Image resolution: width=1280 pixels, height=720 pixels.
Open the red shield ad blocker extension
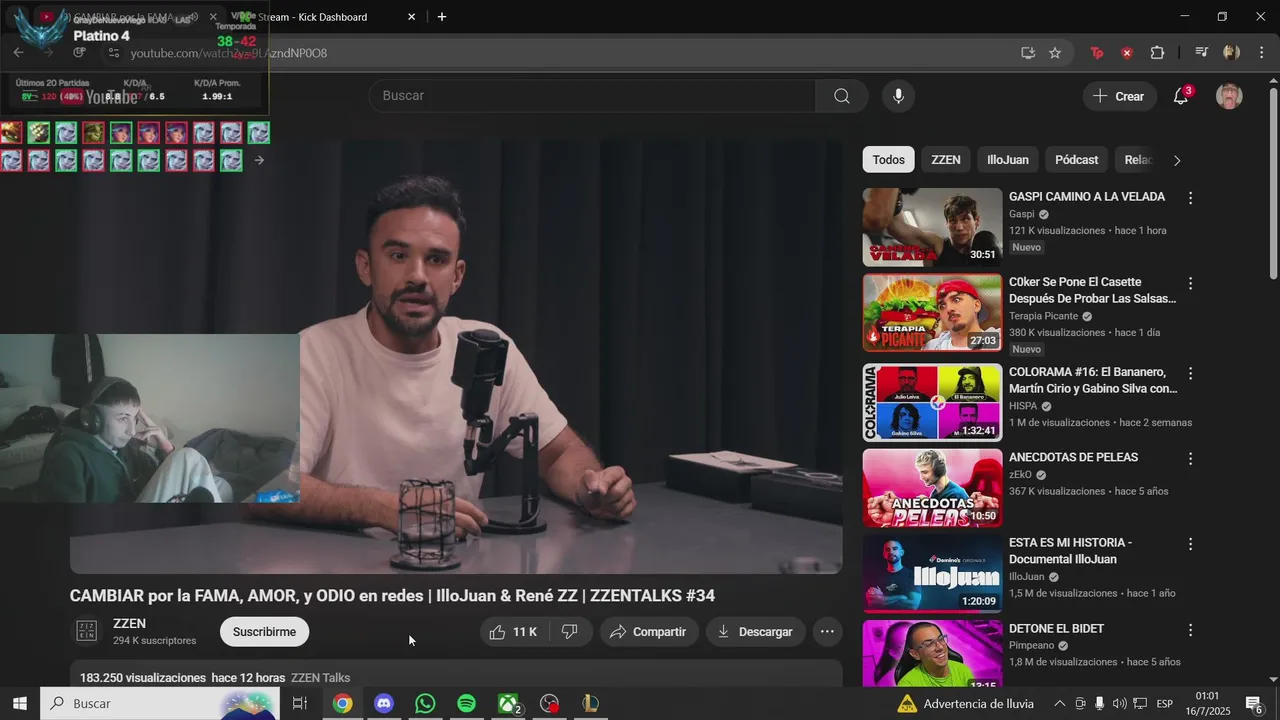[1127, 53]
